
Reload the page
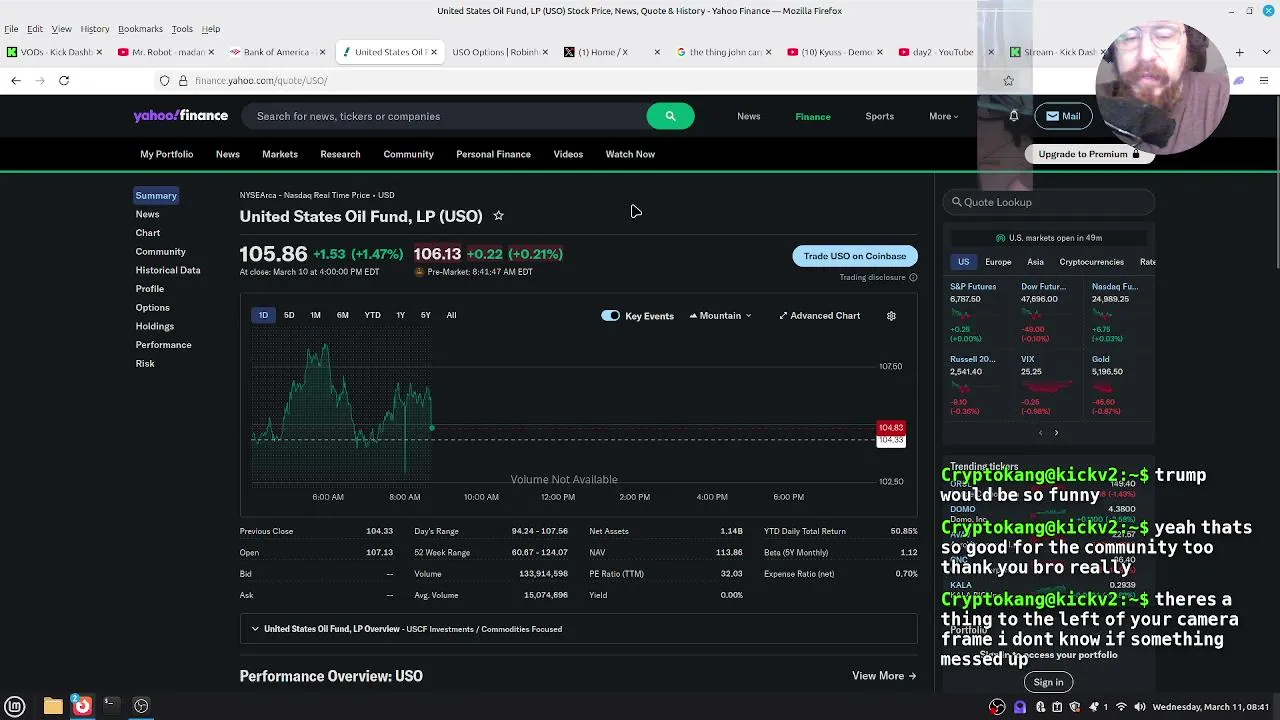click(64, 80)
